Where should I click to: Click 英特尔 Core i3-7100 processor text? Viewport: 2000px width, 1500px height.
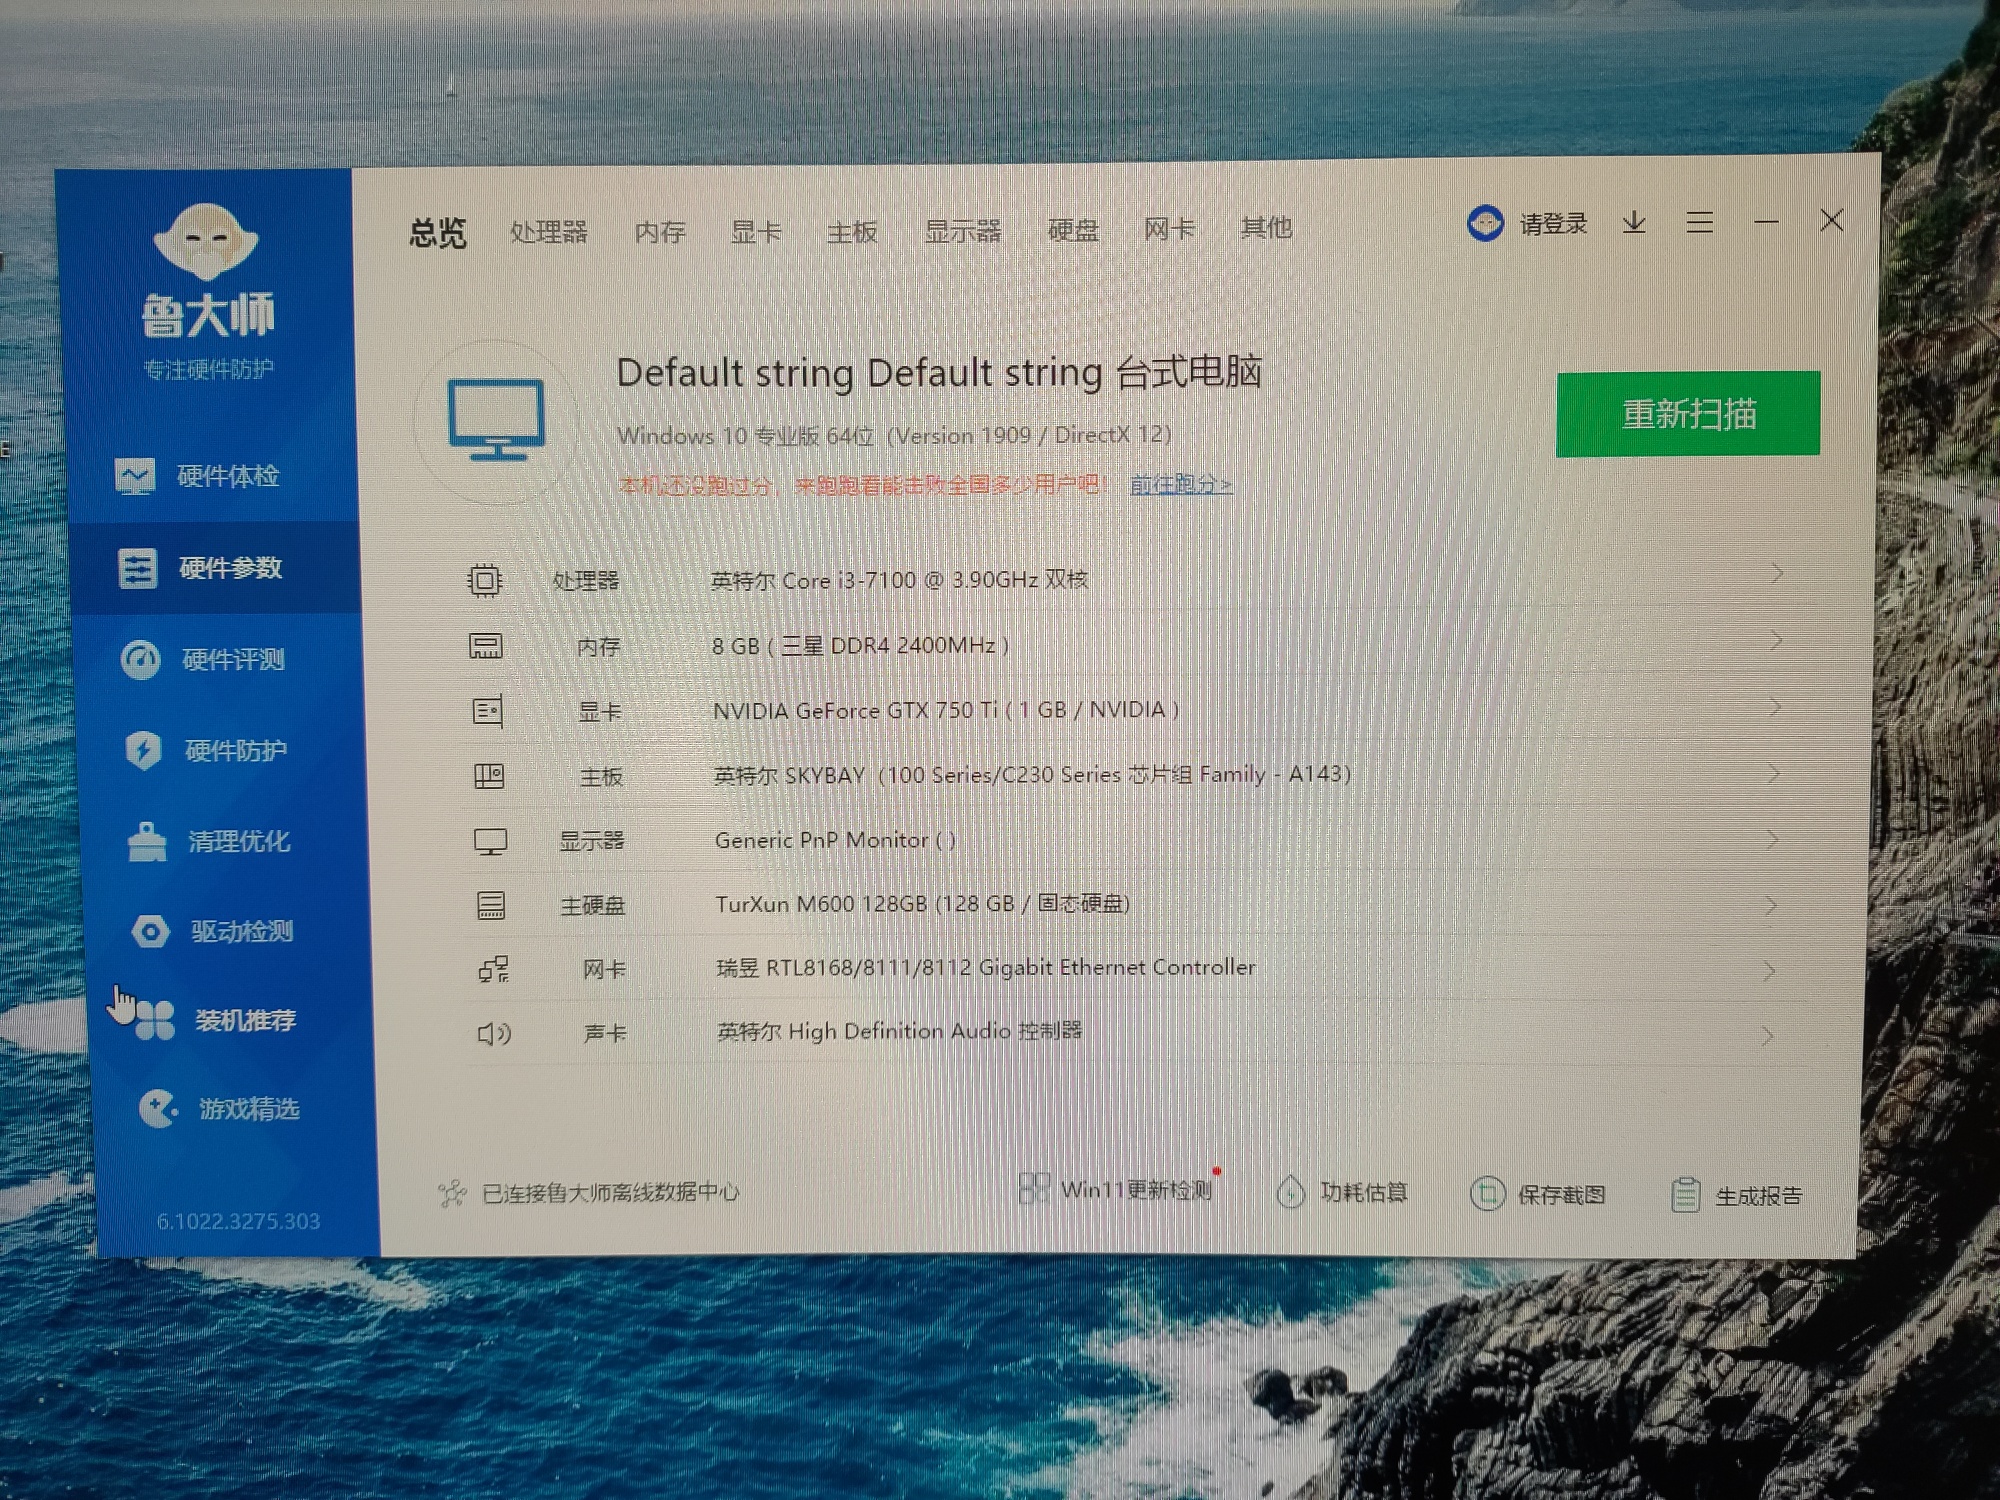[x=899, y=580]
